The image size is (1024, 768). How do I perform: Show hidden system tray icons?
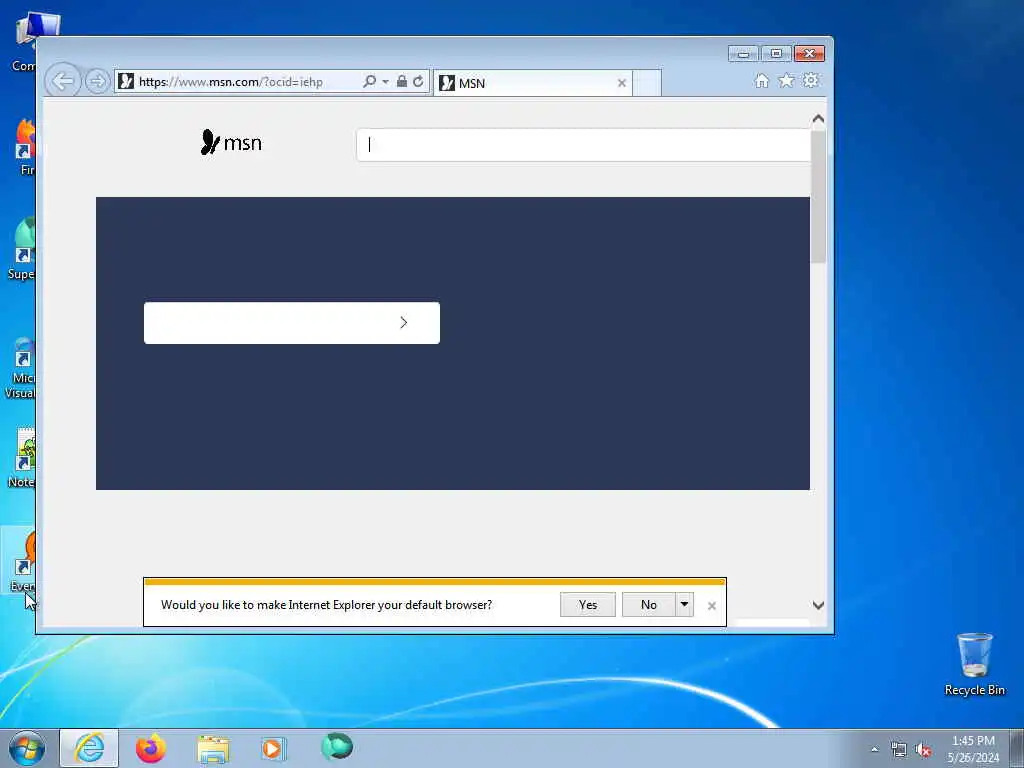coord(874,749)
